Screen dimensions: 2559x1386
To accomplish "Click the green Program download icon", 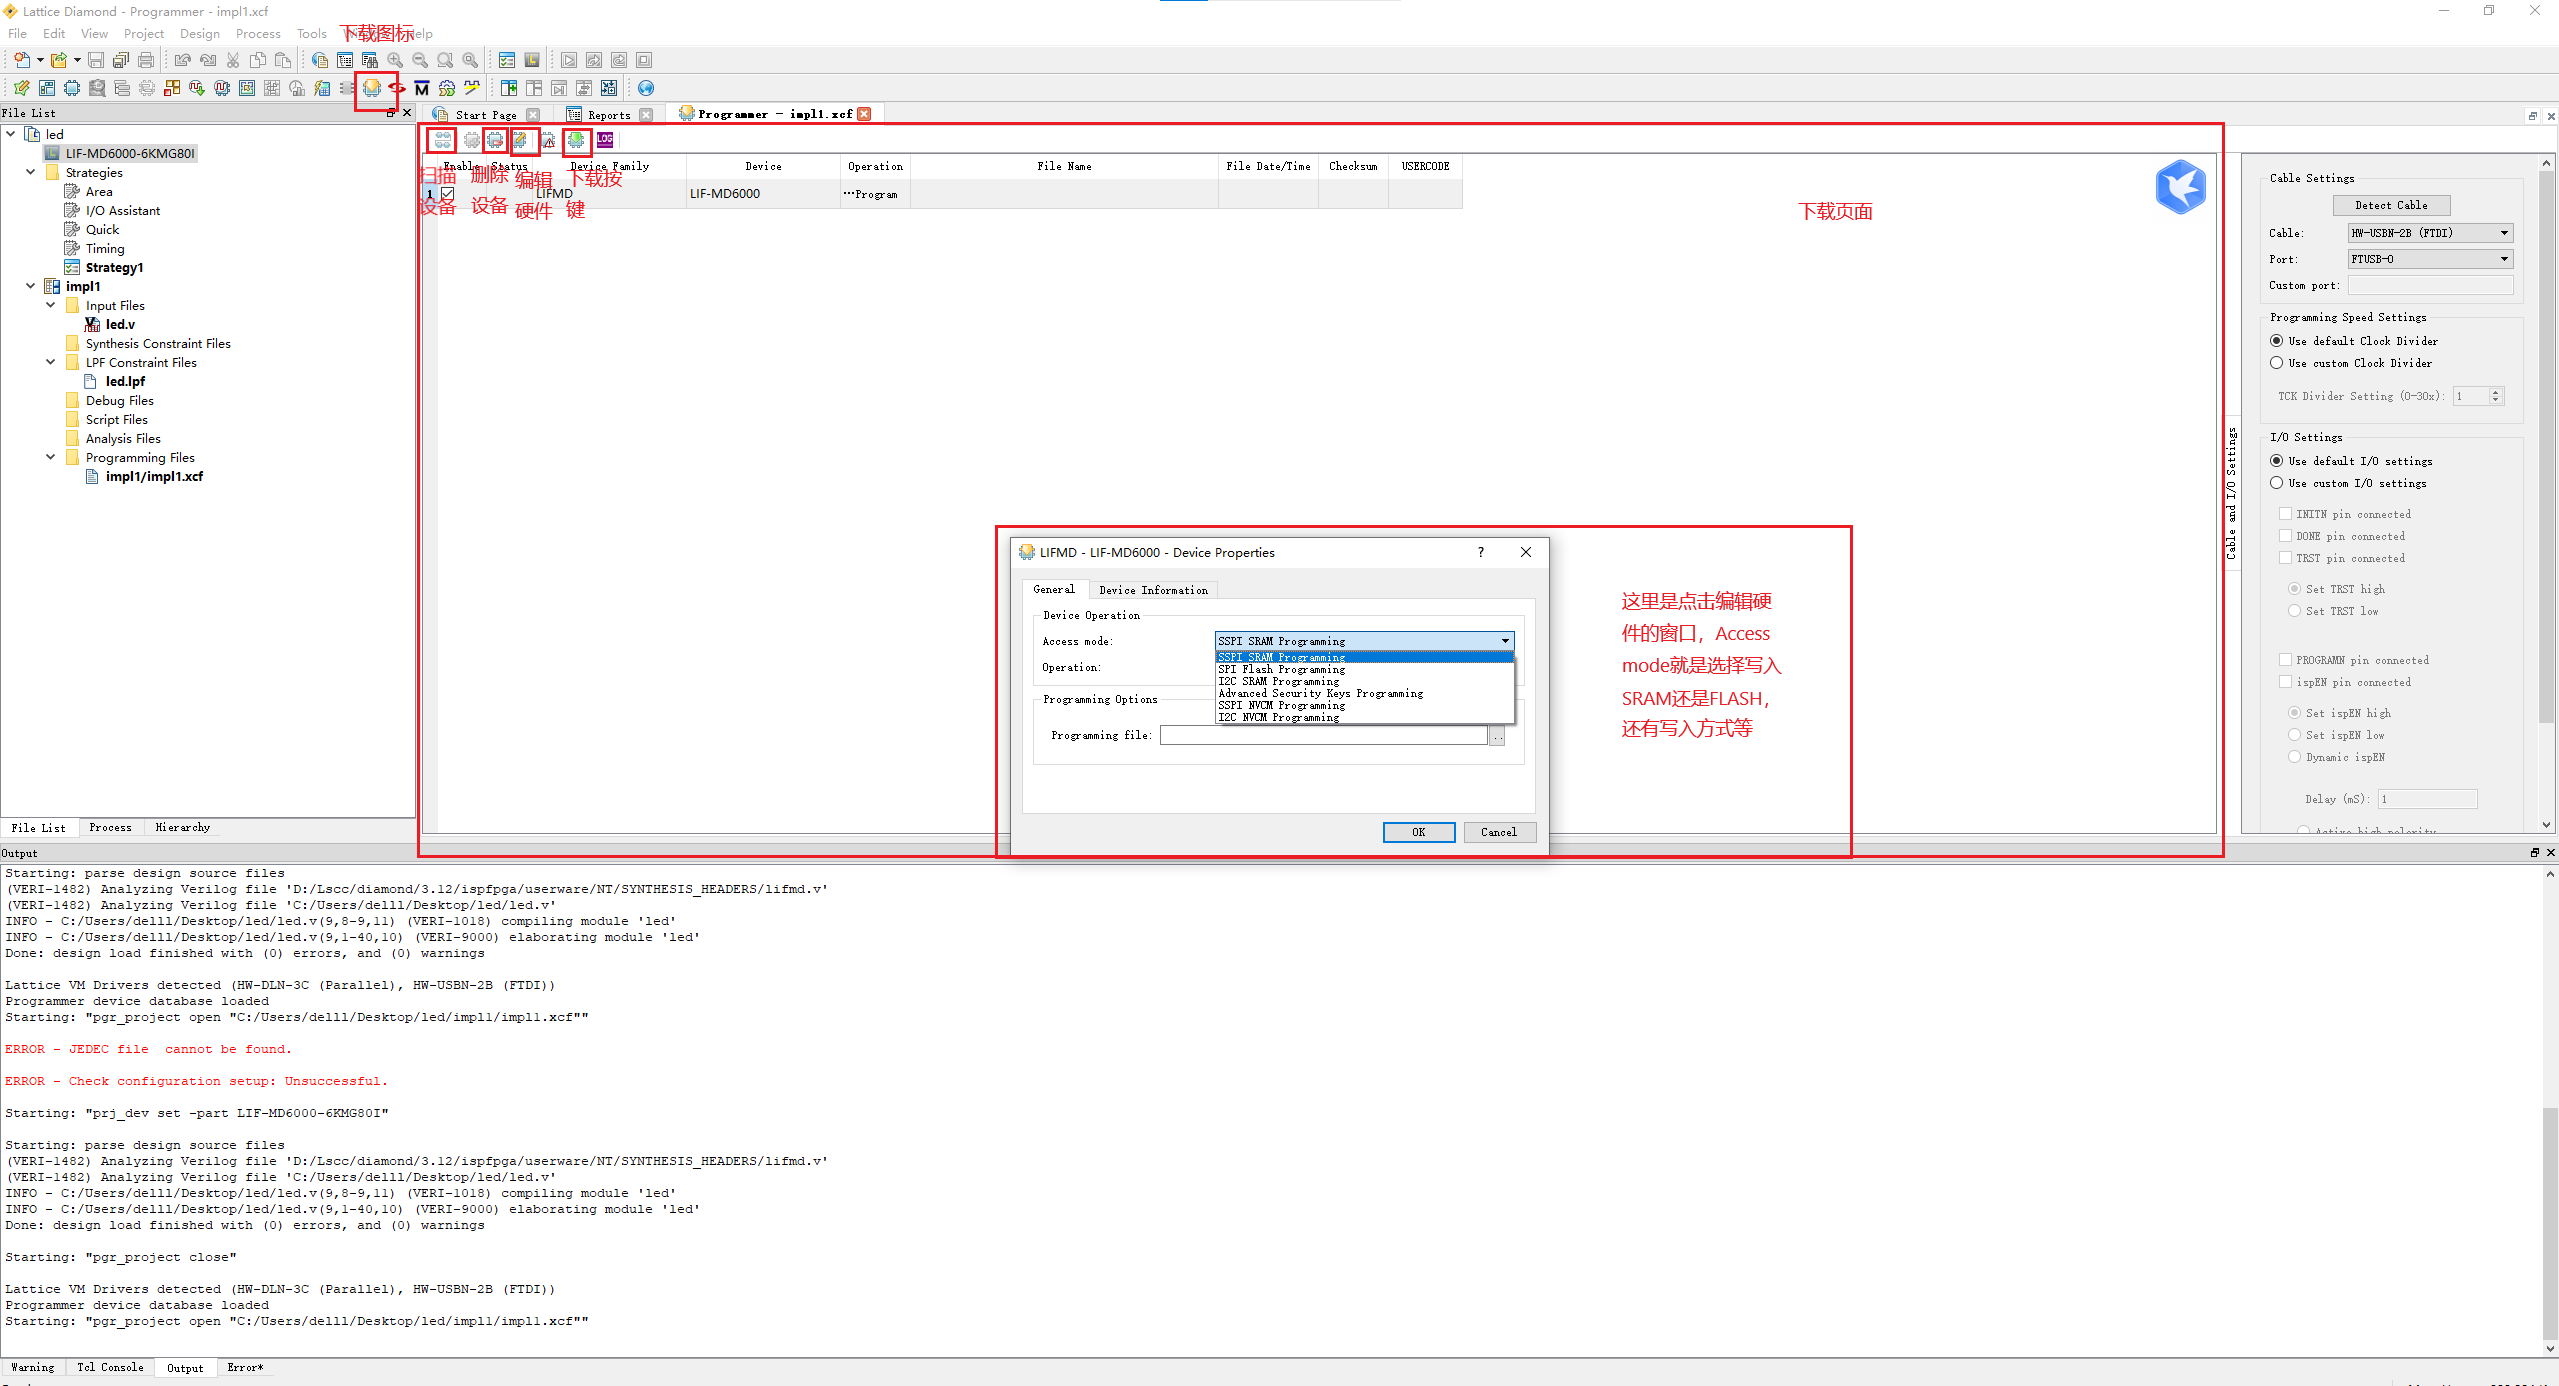I will point(576,140).
